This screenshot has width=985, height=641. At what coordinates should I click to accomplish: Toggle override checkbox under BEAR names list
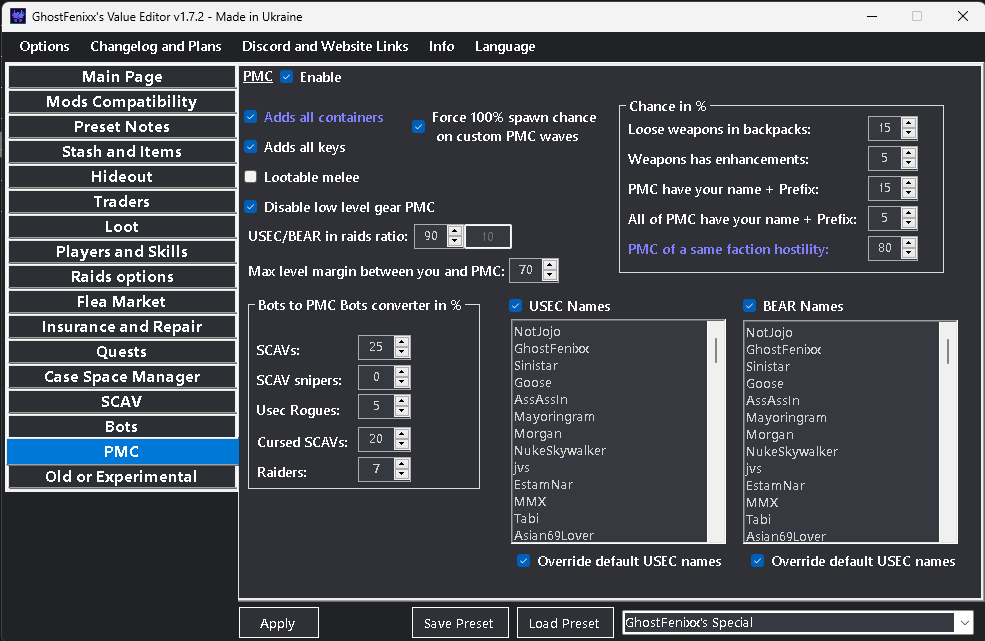tap(758, 561)
